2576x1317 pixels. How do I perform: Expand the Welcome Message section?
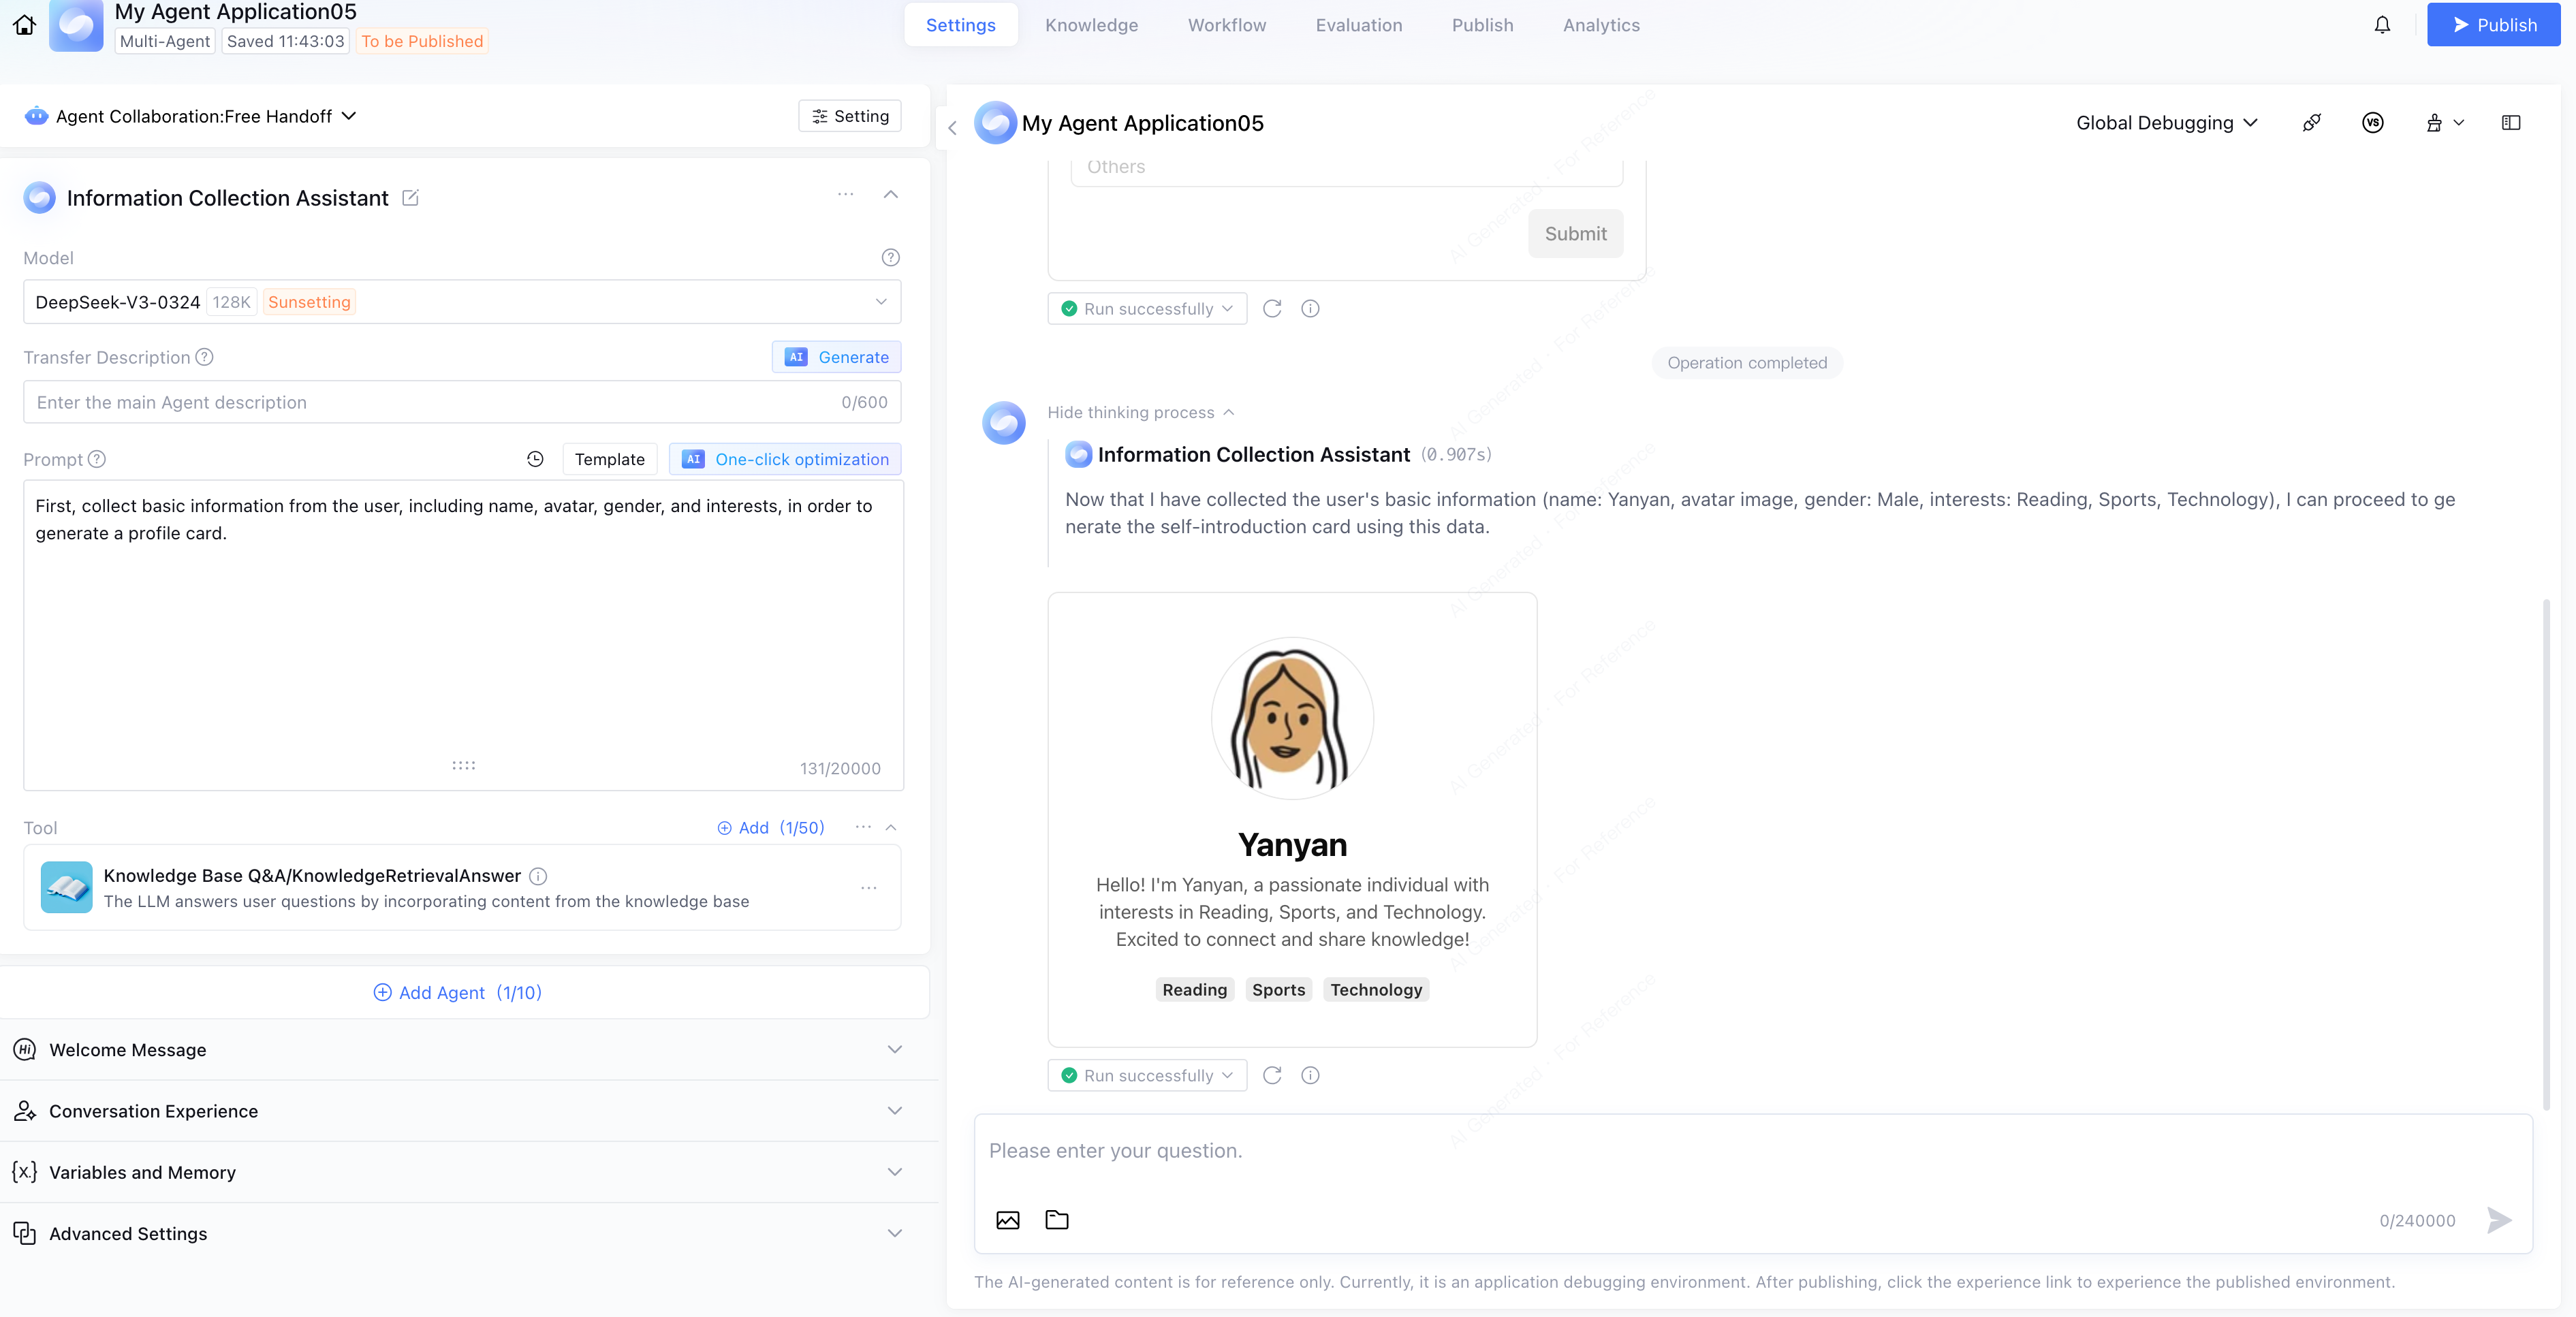[894, 1049]
